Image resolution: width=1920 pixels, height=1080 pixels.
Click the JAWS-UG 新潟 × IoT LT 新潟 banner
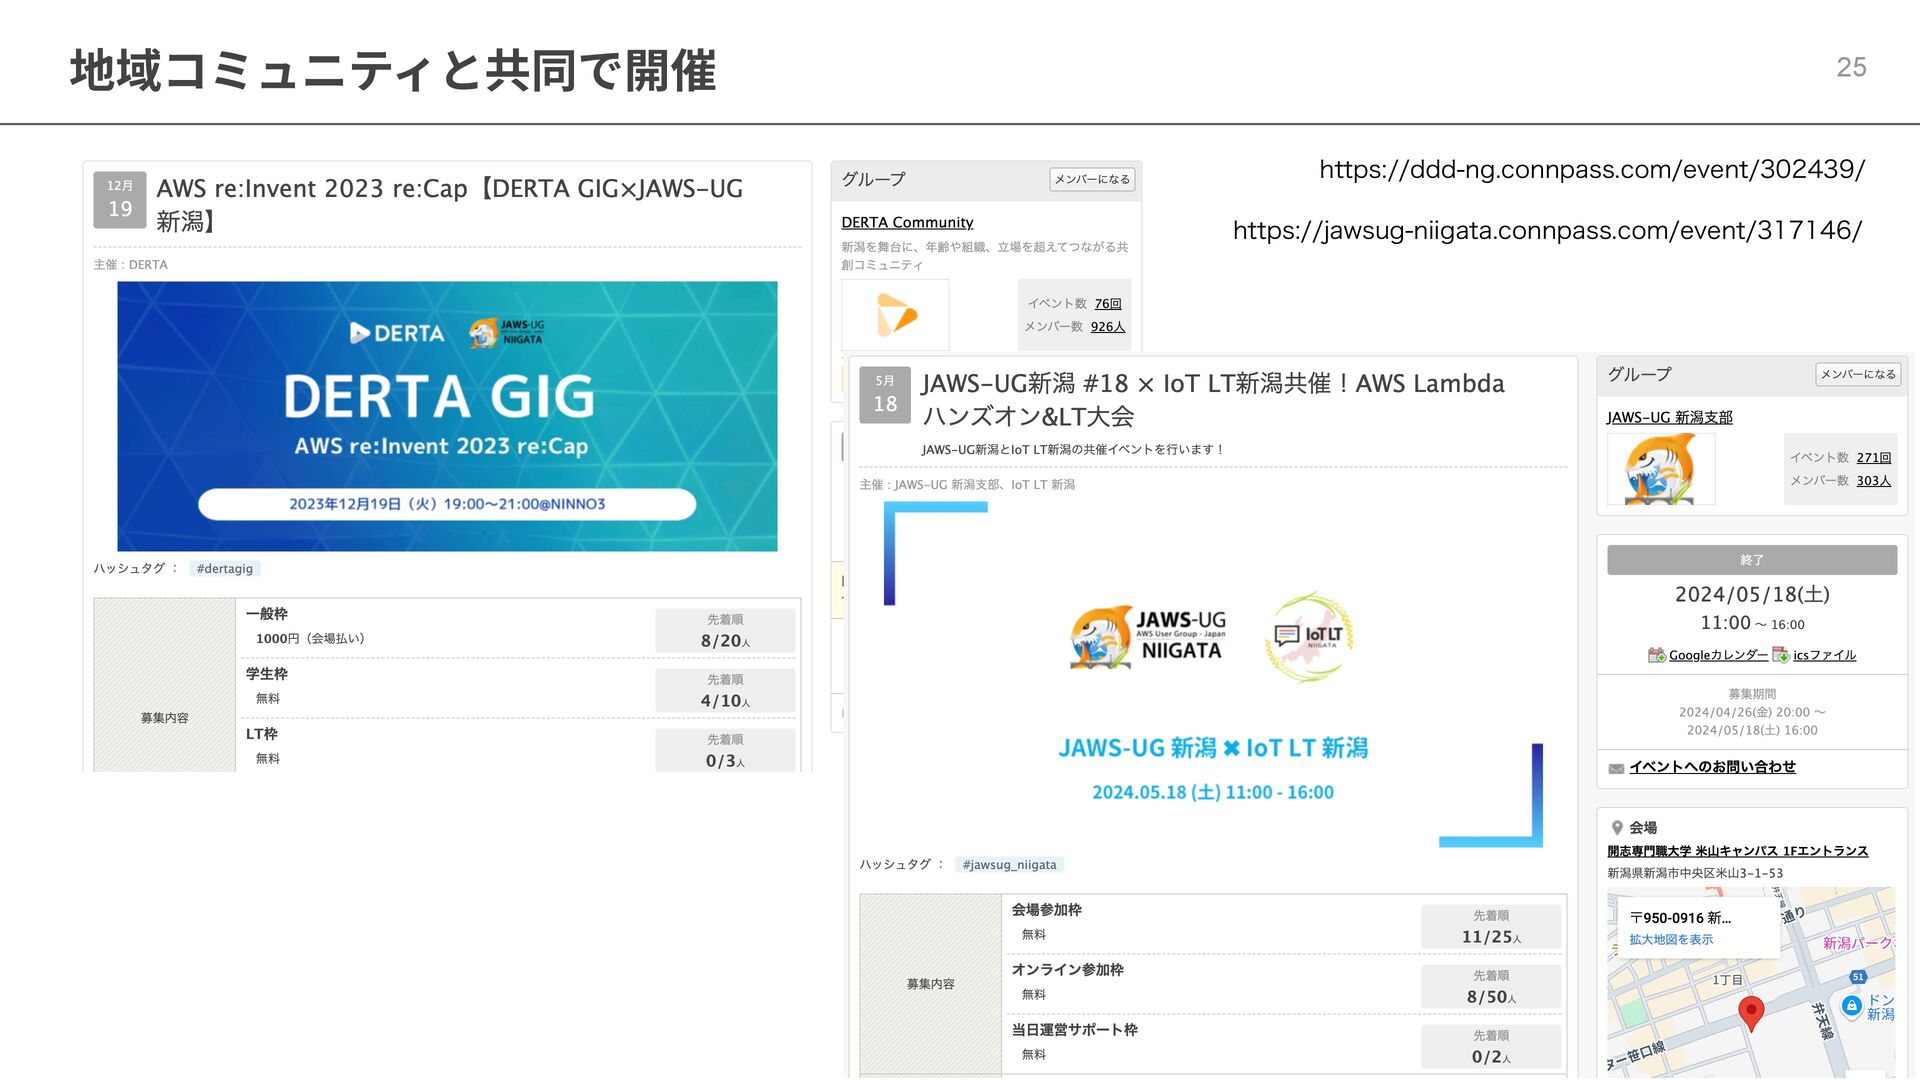click(1213, 675)
